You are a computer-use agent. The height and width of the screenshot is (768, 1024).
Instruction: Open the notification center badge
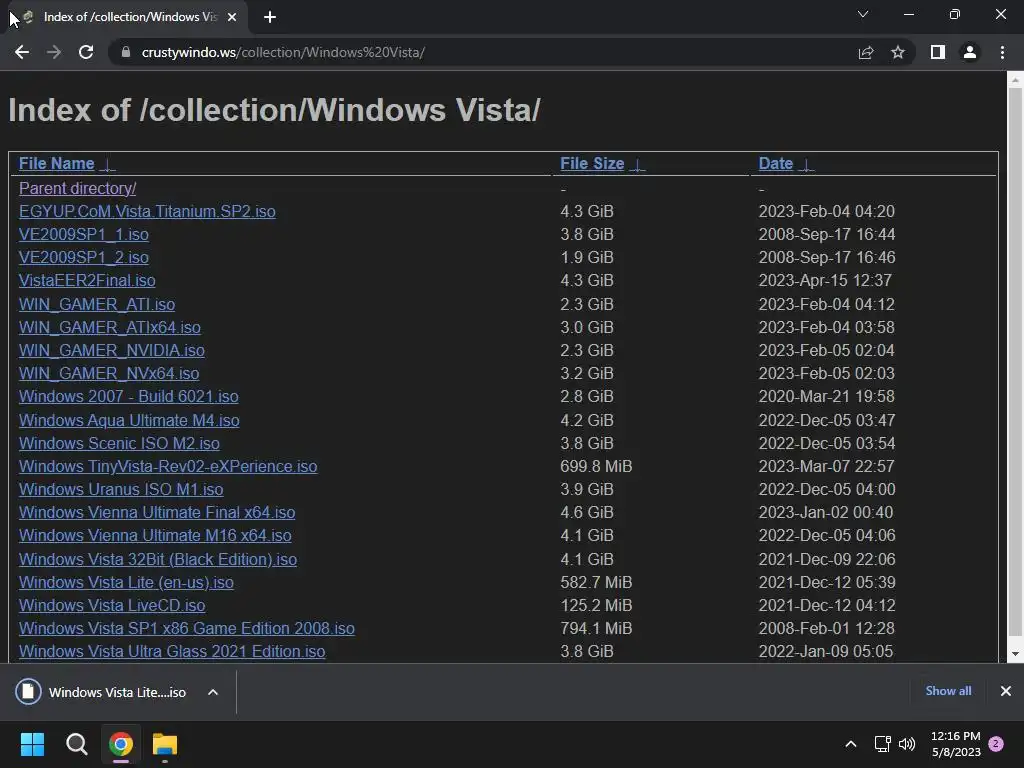[996, 744]
